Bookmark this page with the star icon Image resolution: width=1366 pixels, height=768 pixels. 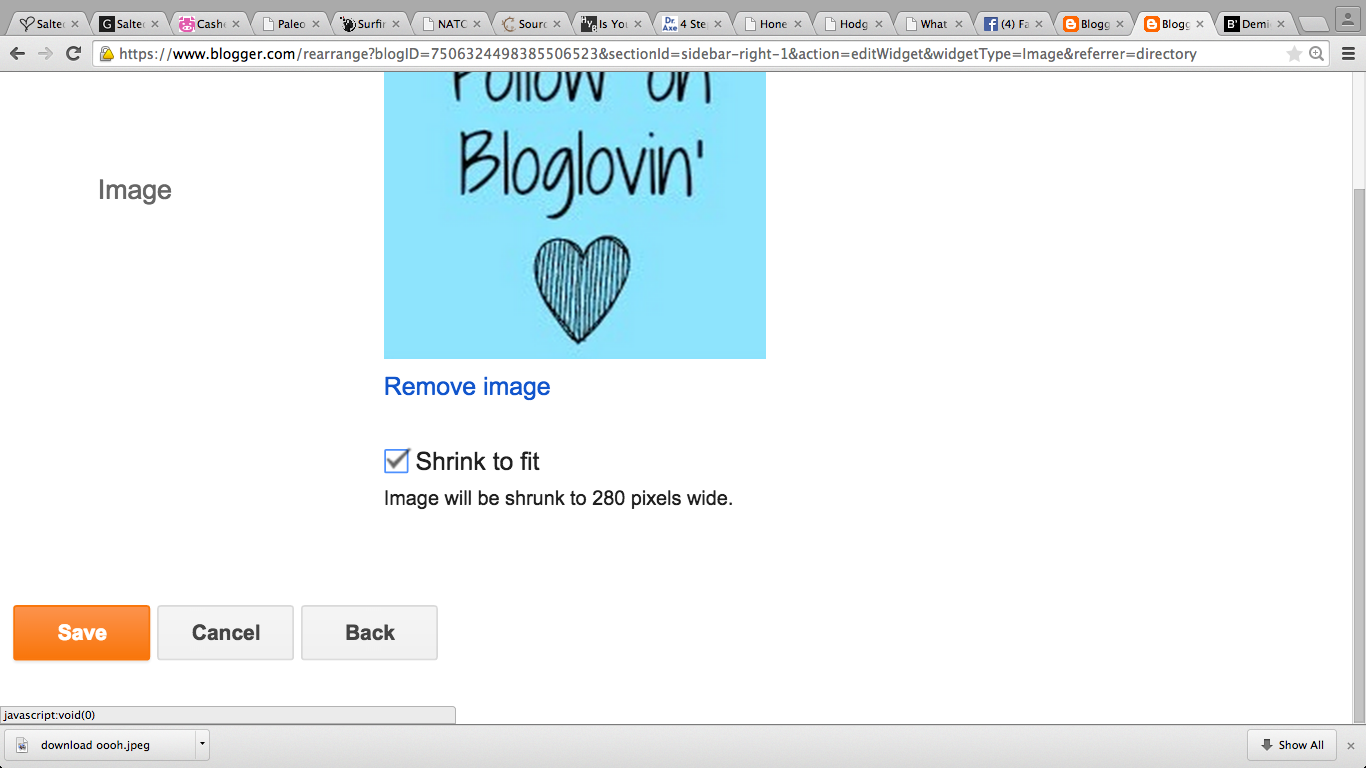pyautogui.click(x=1295, y=54)
